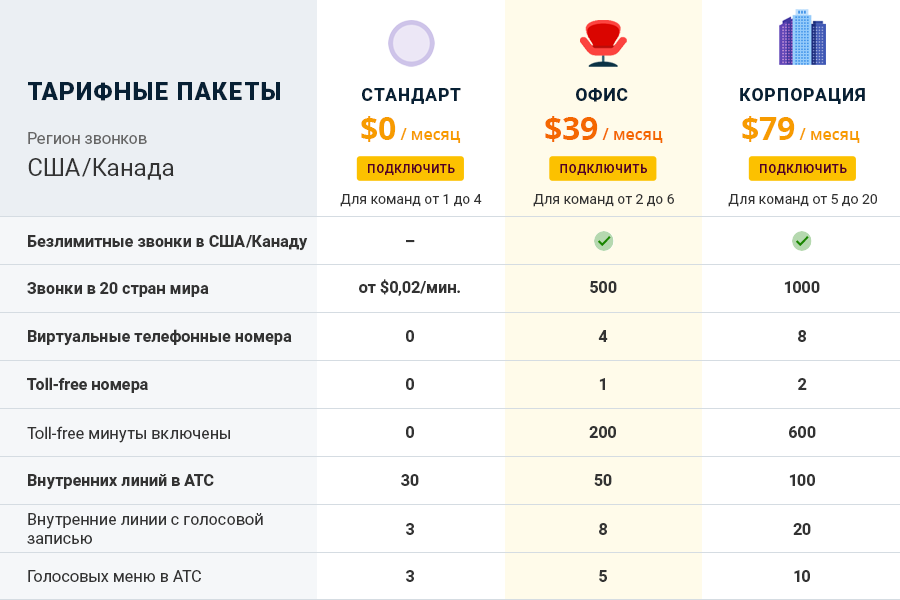Select the Стандарт plan title
This screenshot has width=900, height=600.
[x=411, y=95]
